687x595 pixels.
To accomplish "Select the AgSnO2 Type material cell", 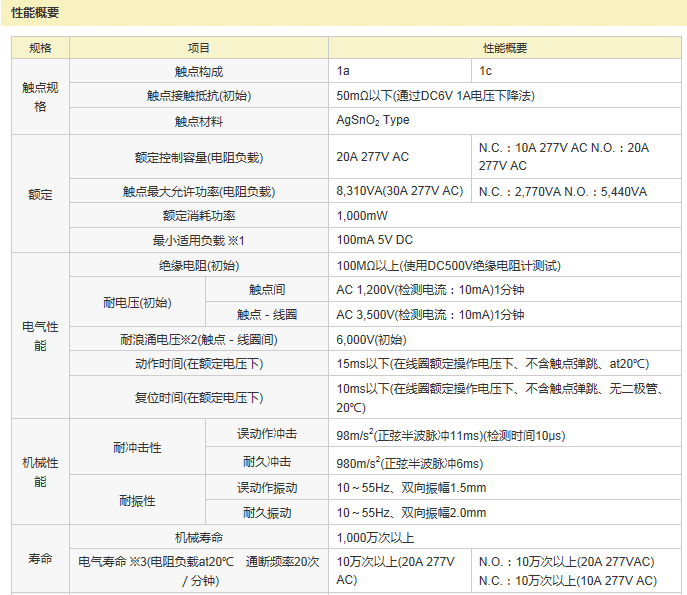I will [373, 120].
